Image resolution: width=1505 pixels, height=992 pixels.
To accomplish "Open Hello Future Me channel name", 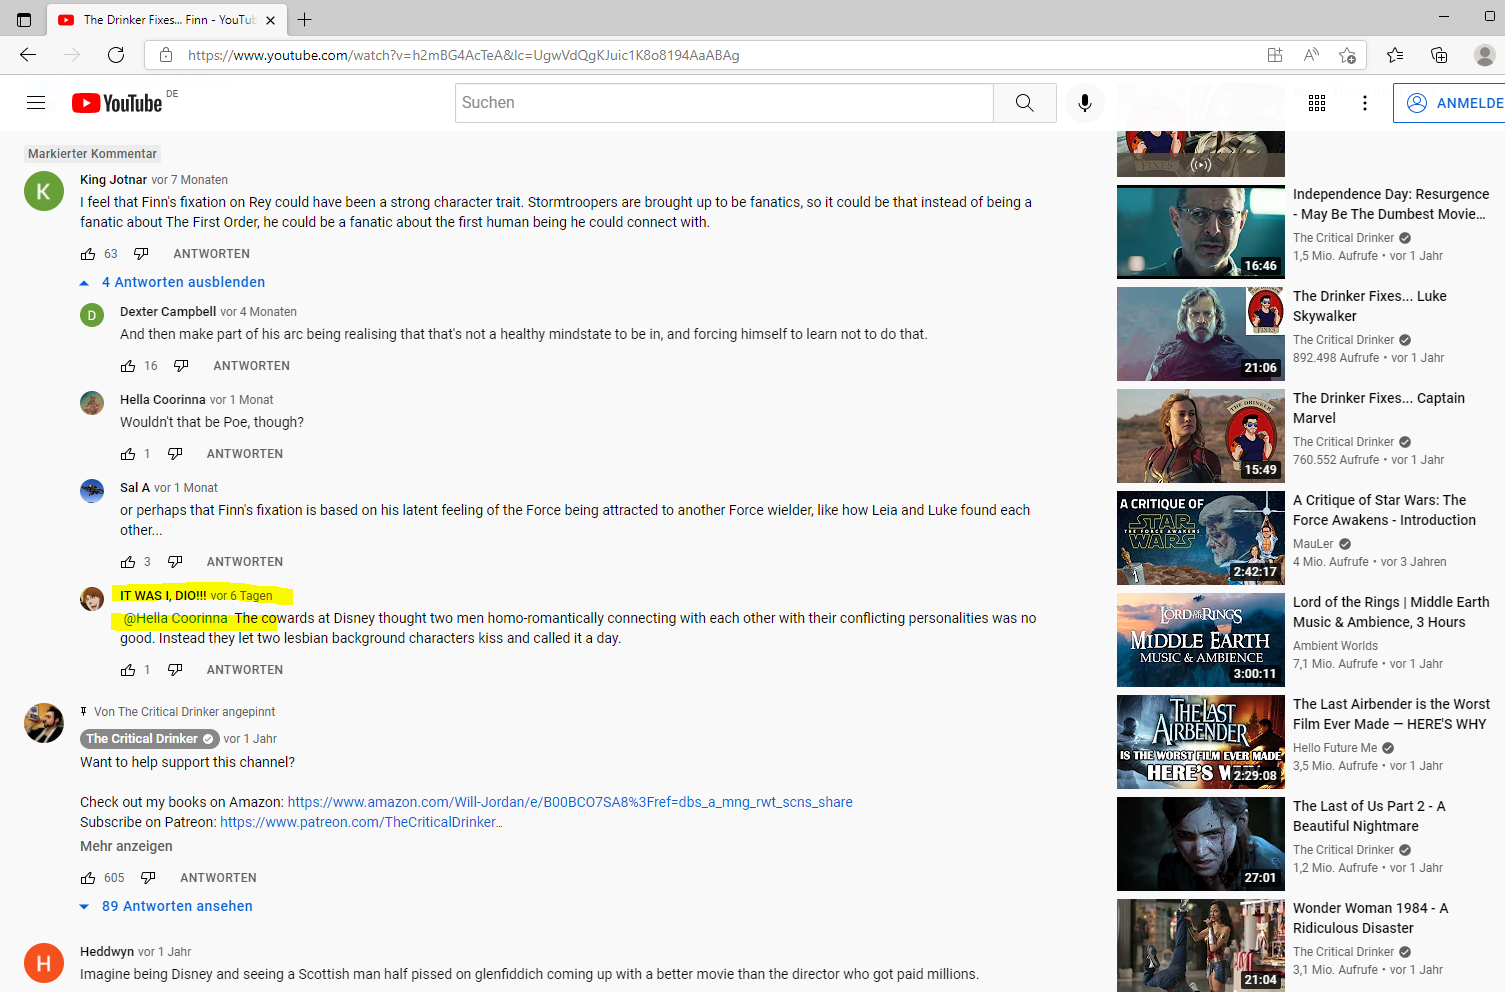I will click(x=1335, y=748).
